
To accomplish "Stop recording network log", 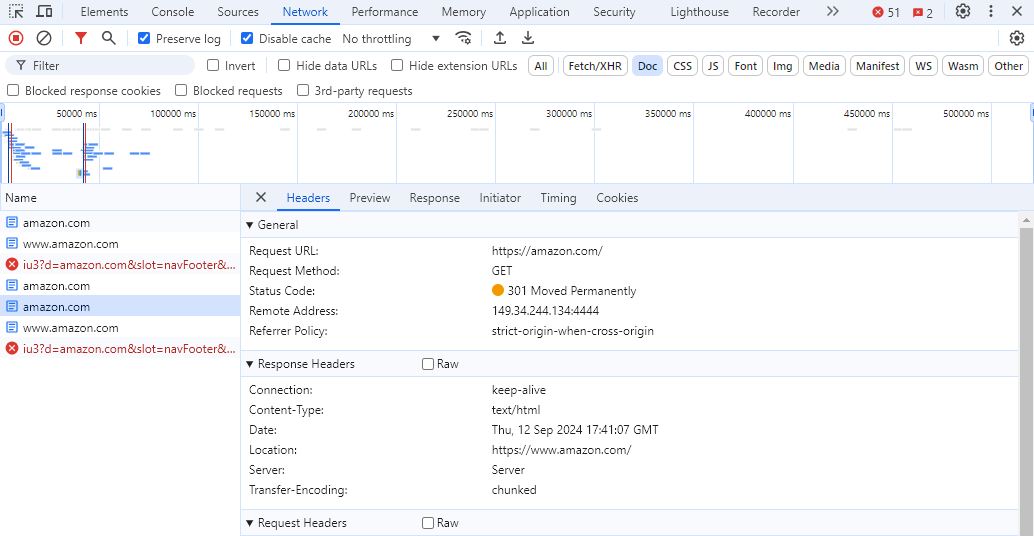I will pyautogui.click(x=16, y=38).
